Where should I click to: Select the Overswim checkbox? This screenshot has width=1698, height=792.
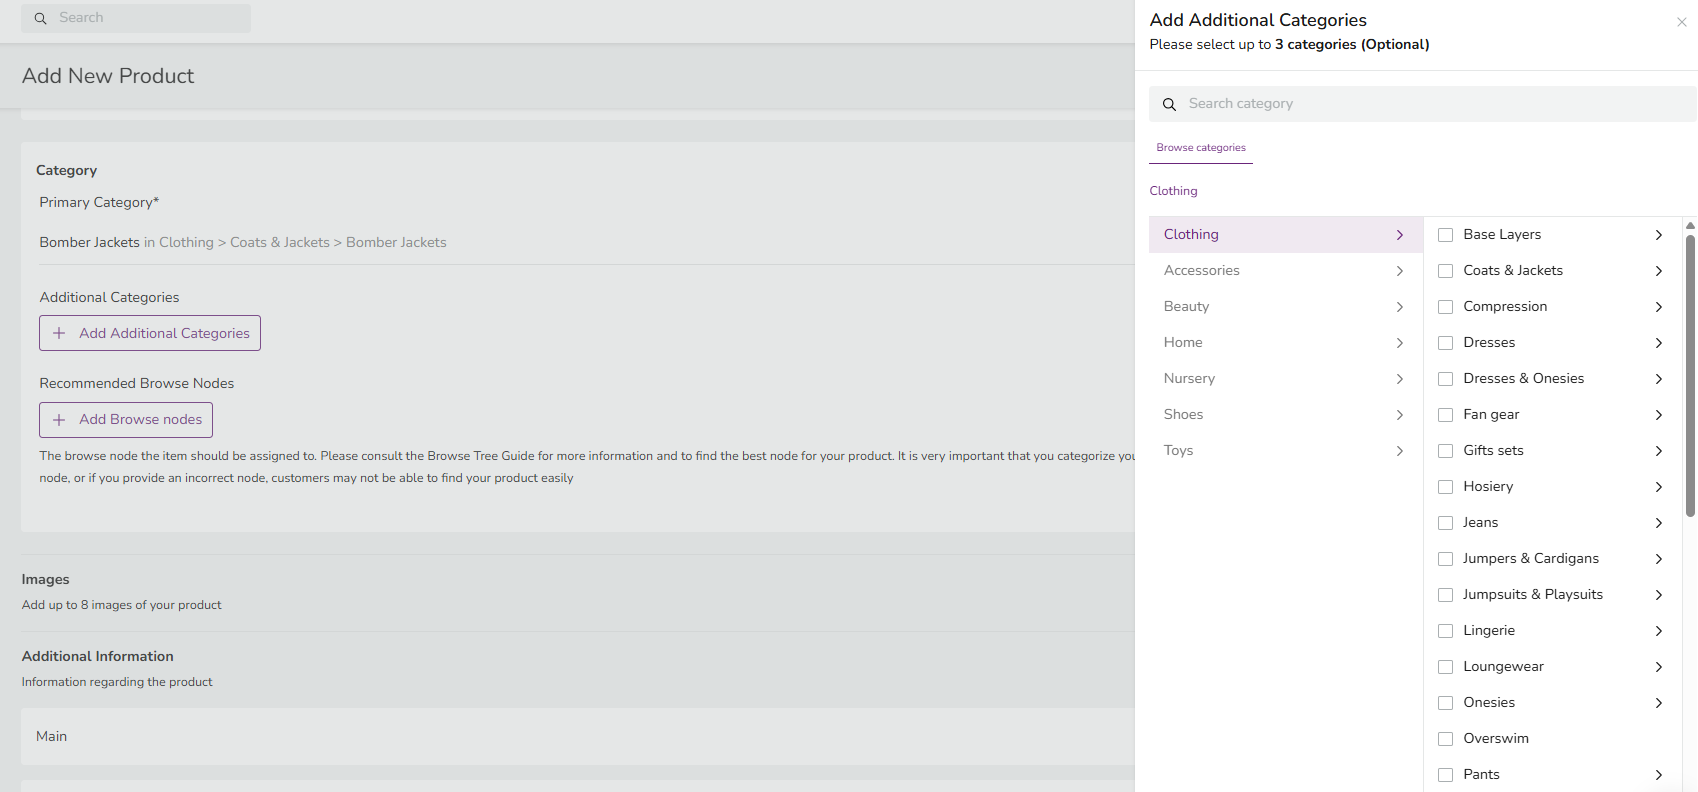1445,739
